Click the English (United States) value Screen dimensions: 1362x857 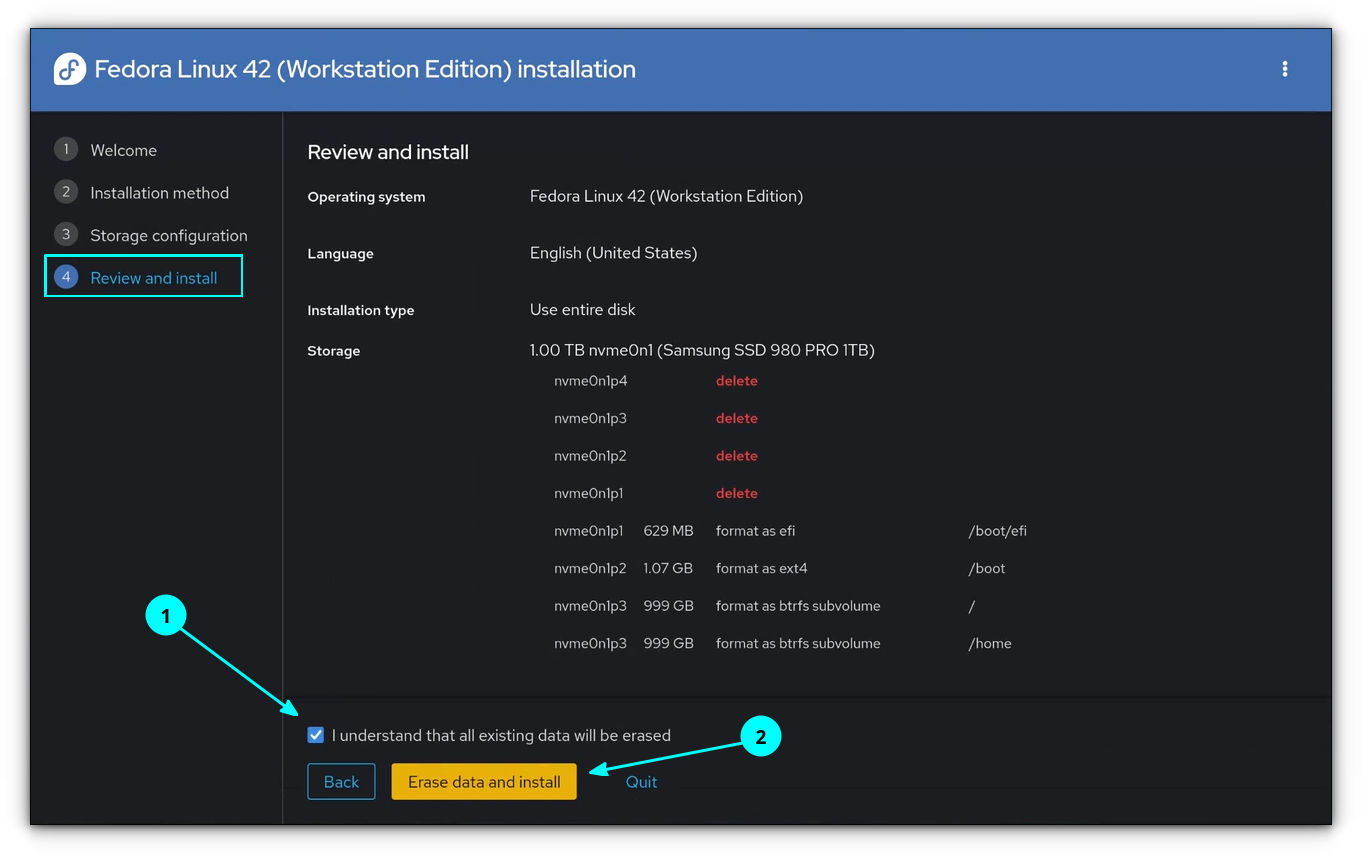pos(613,253)
